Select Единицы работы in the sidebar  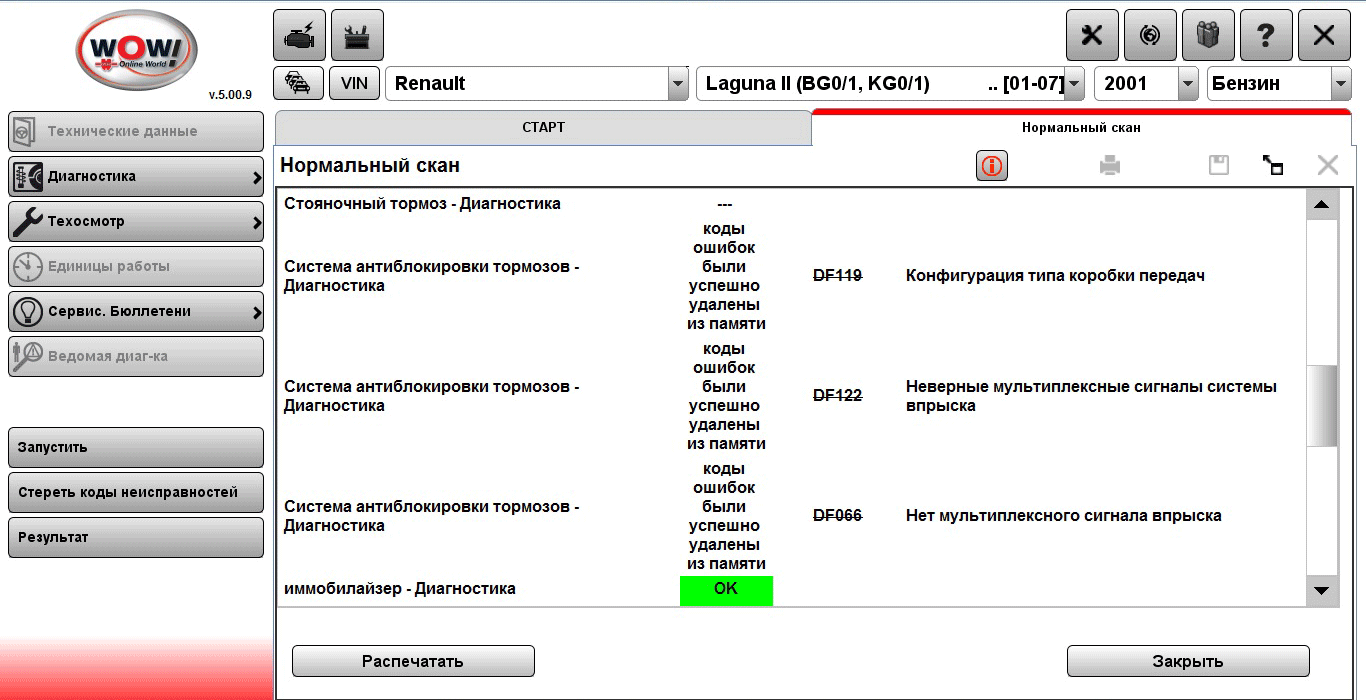[x=136, y=267]
